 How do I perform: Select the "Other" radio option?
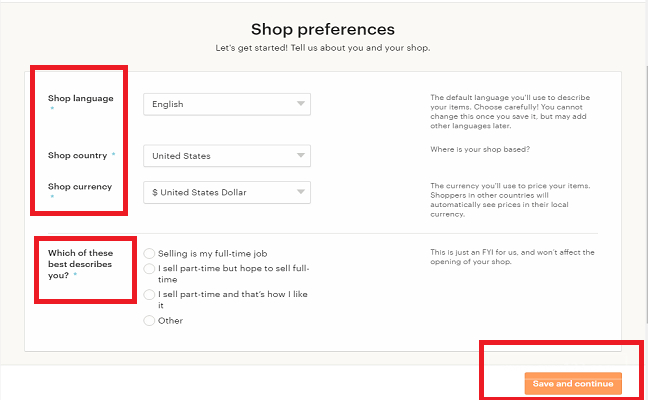pos(150,321)
